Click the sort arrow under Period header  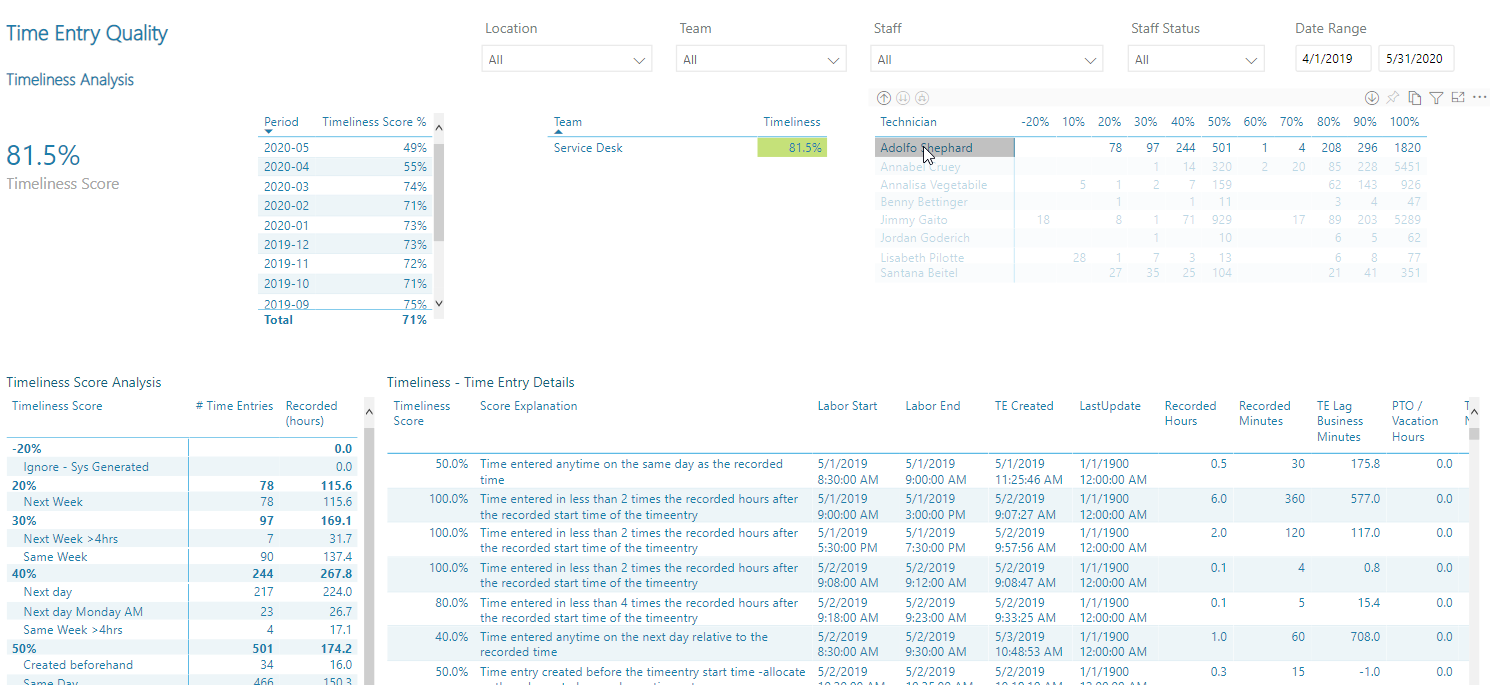tap(269, 131)
